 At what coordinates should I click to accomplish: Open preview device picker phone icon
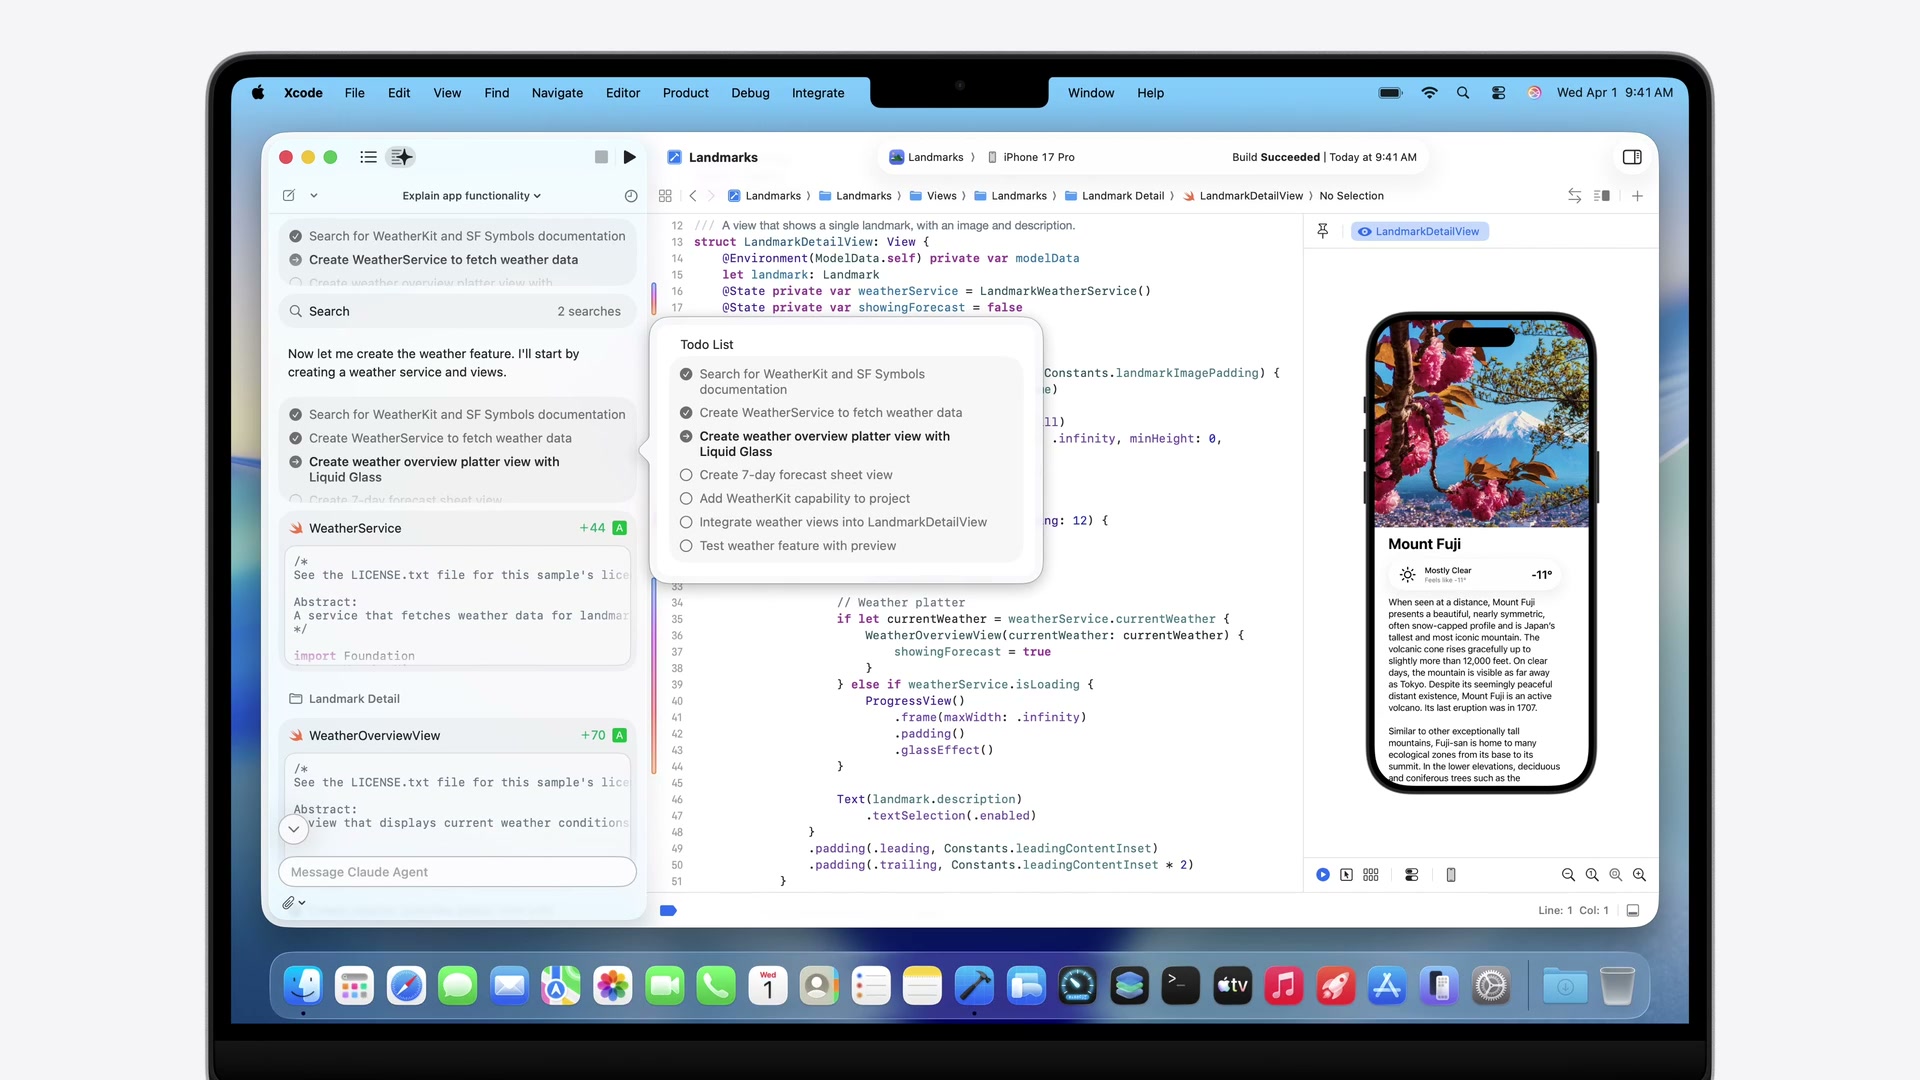tap(1451, 875)
